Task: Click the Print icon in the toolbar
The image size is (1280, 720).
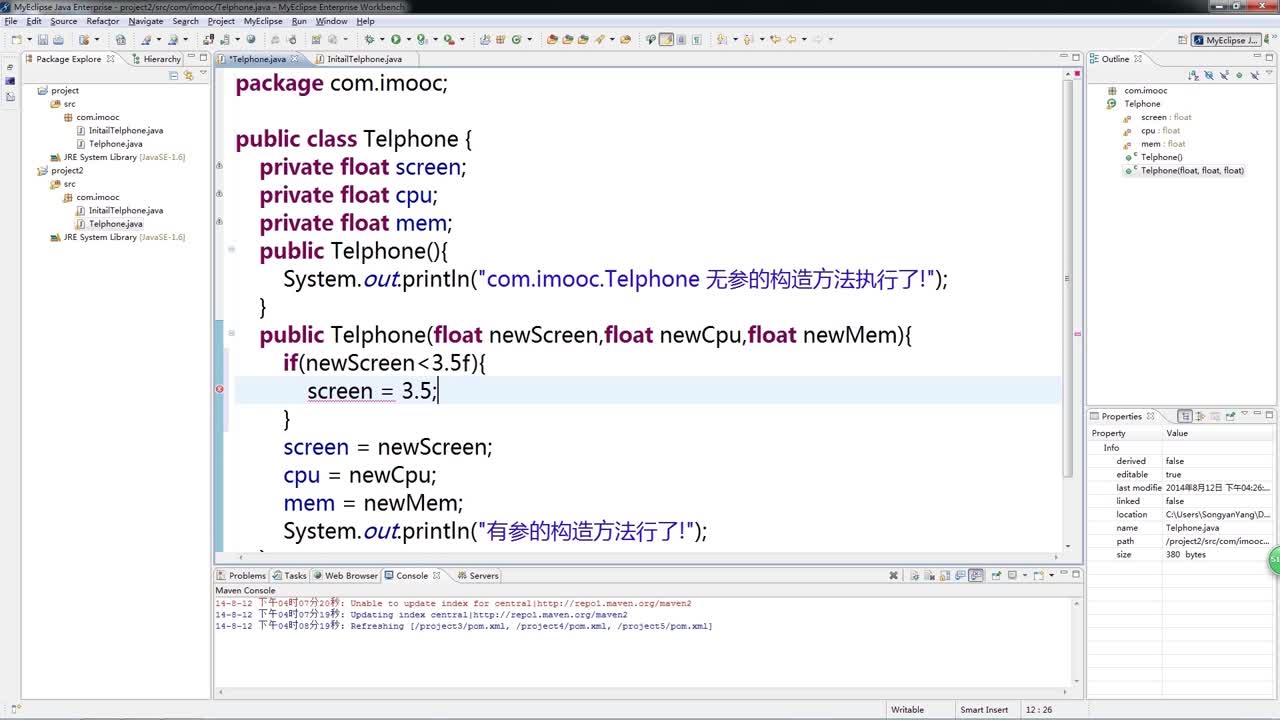Action: click(x=58, y=40)
